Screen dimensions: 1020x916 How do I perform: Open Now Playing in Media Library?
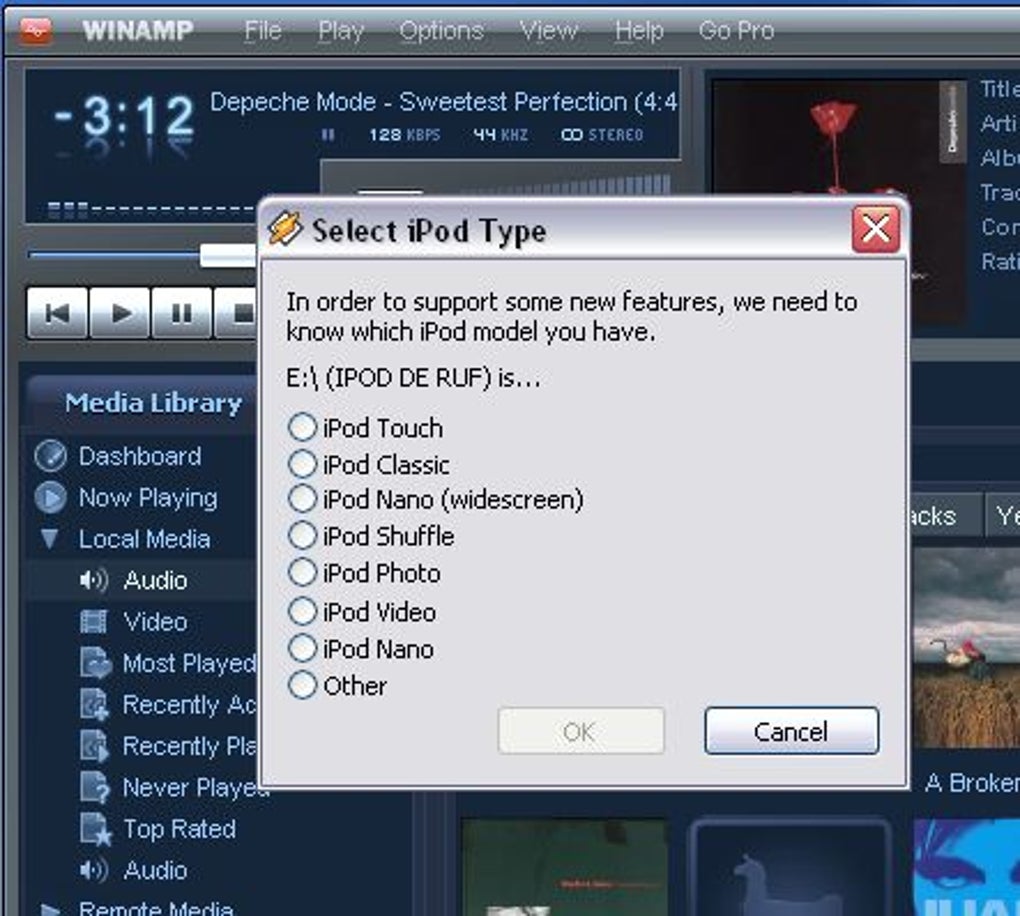pyautogui.click(x=148, y=498)
